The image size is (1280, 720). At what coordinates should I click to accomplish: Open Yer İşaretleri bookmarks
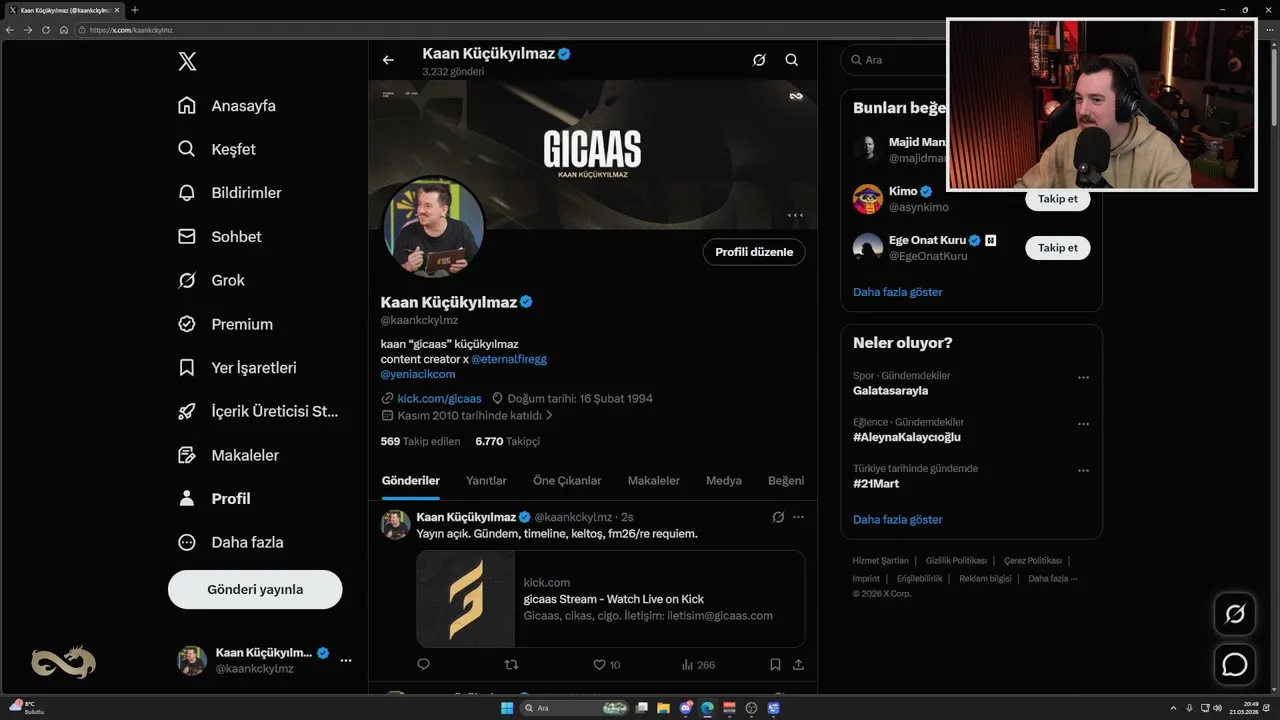coord(237,368)
